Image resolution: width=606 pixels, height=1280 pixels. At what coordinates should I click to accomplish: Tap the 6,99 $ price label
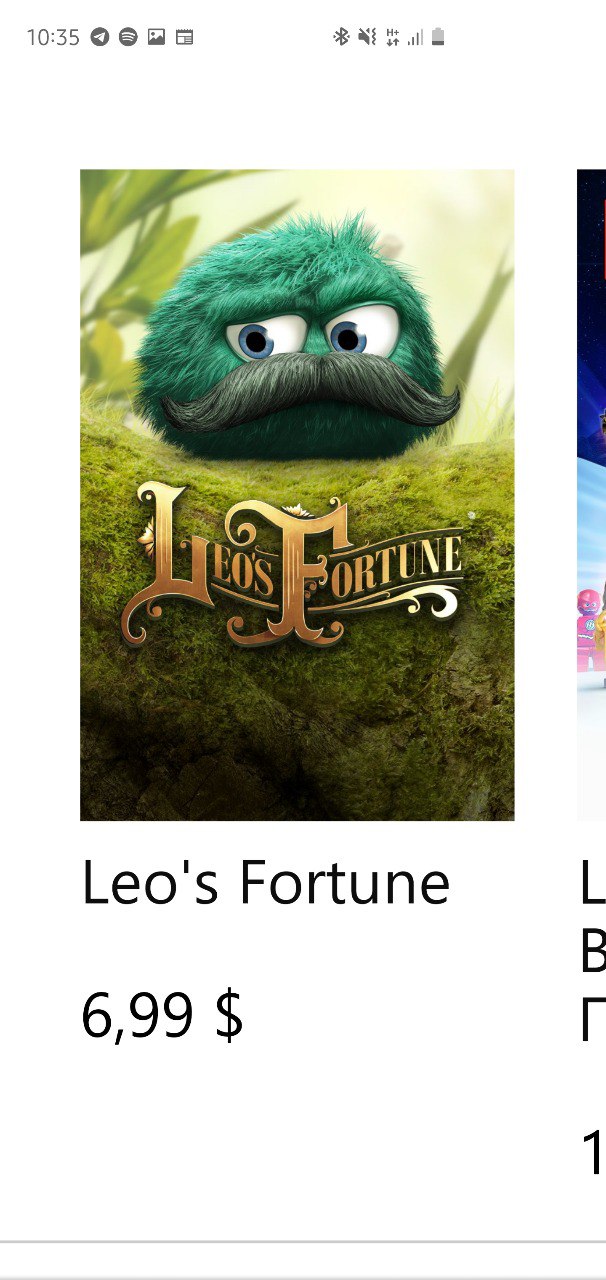coord(162,1015)
